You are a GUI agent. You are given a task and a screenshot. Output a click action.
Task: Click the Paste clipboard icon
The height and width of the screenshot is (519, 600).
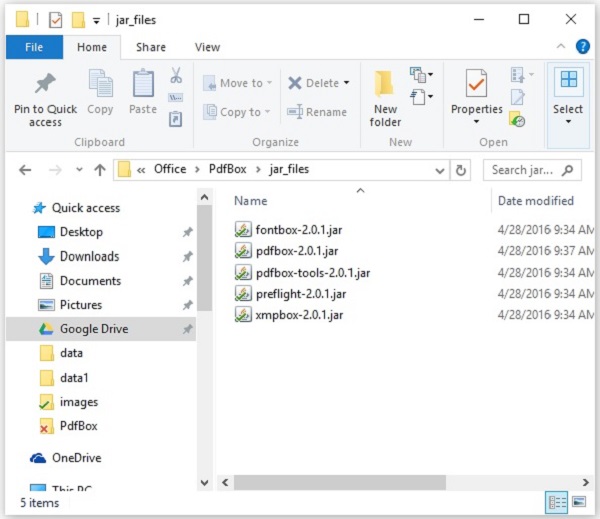(143, 83)
